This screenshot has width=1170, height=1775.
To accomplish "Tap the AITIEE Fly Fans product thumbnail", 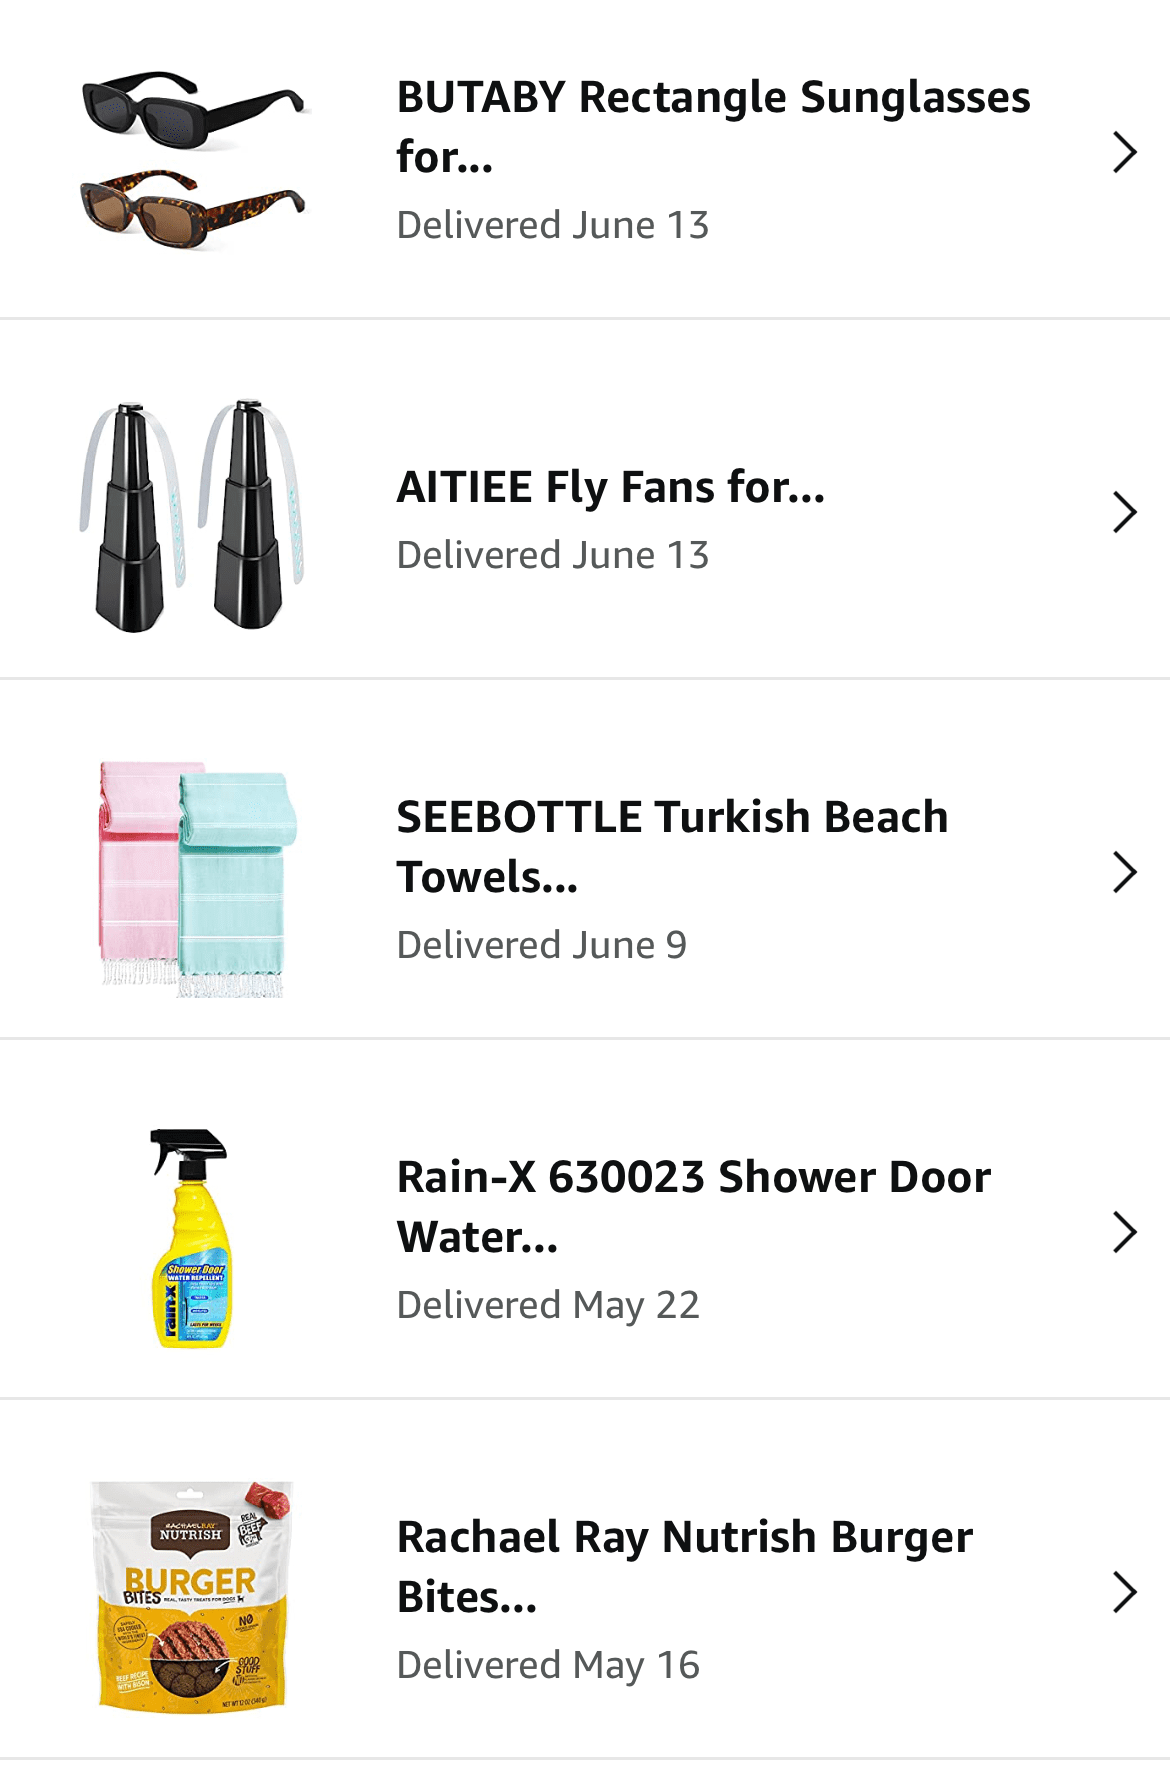I will [x=193, y=516].
